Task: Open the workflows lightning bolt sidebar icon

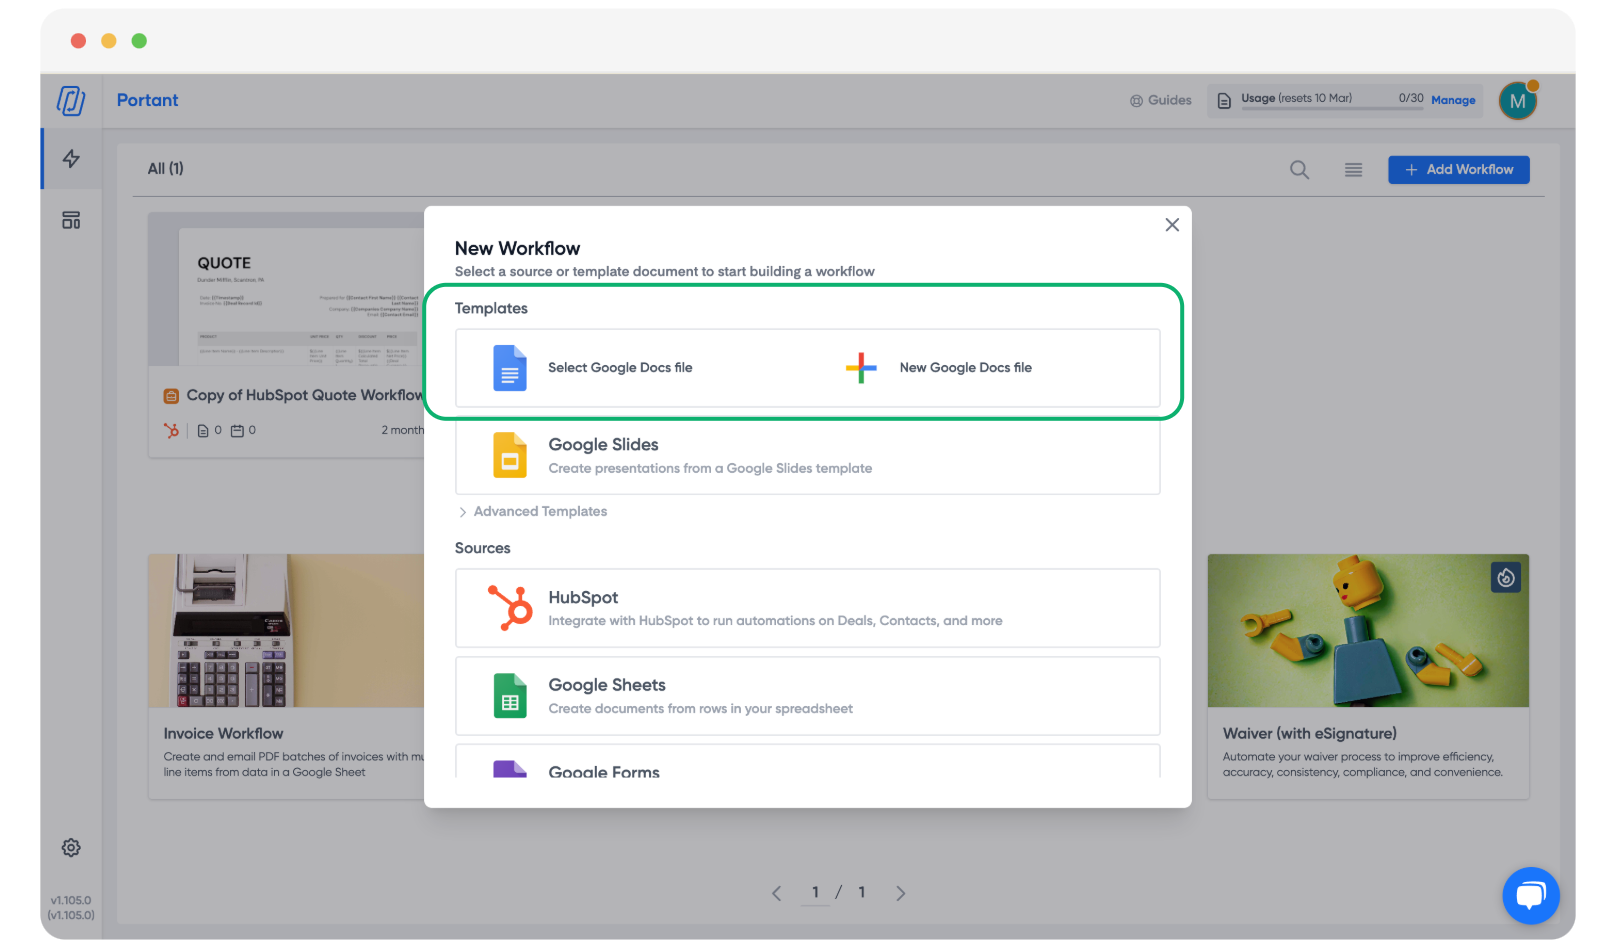Action: tap(71, 159)
